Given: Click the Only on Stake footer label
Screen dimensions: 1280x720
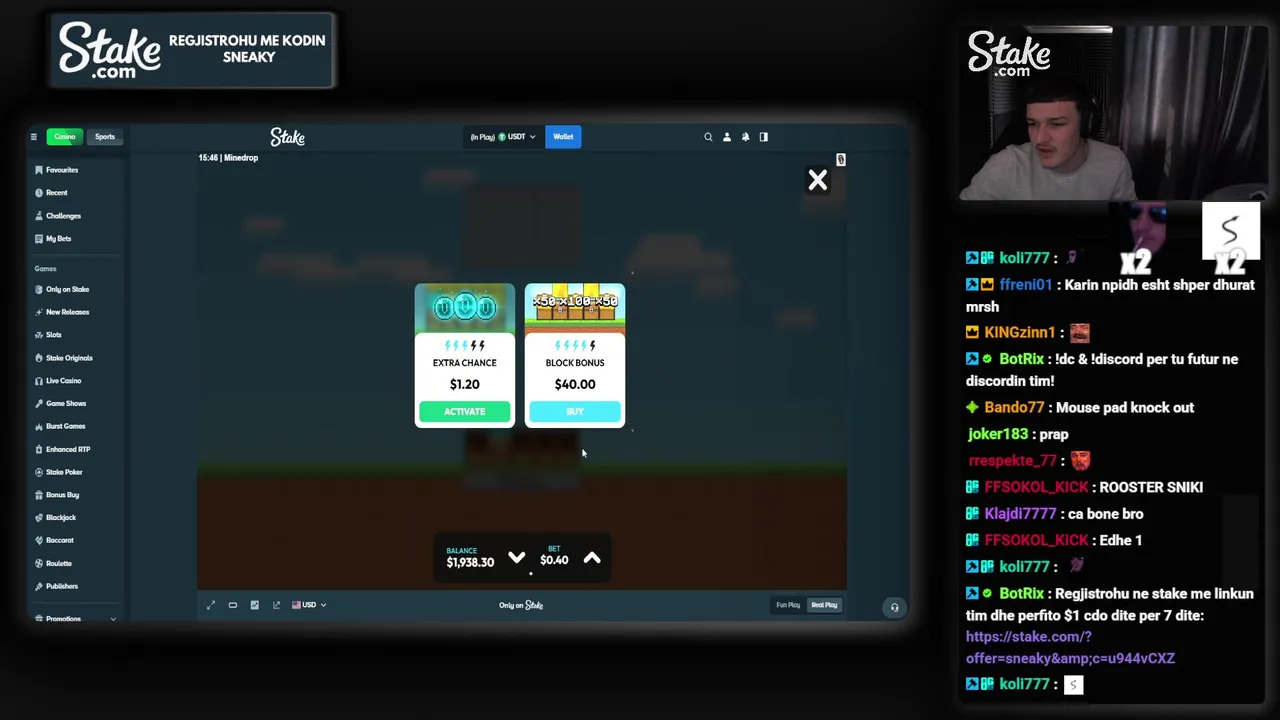Looking at the screenshot, I should tap(521, 605).
